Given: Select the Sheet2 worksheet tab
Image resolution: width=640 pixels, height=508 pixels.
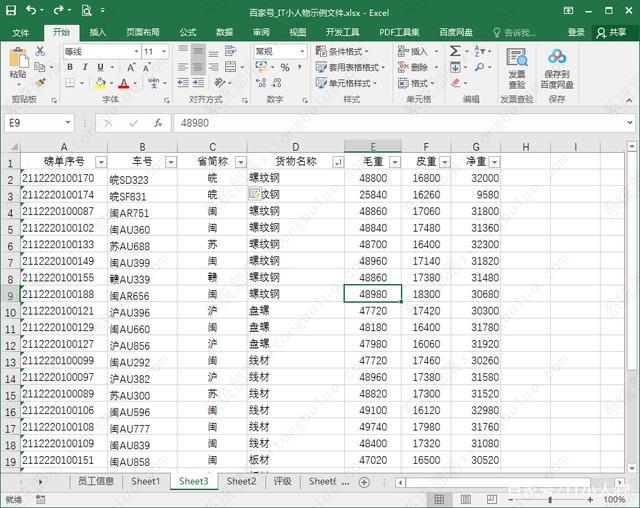Looking at the screenshot, I should [x=241, y=481].
